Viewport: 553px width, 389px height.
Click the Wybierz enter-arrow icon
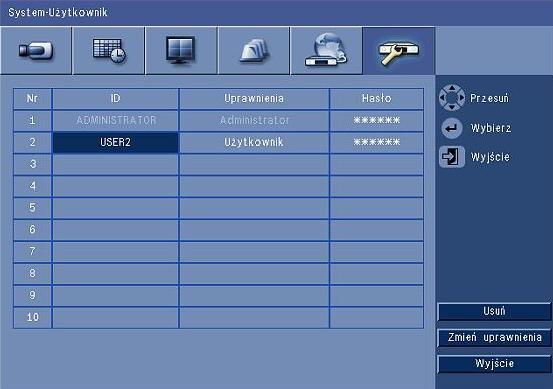[452, 128]
